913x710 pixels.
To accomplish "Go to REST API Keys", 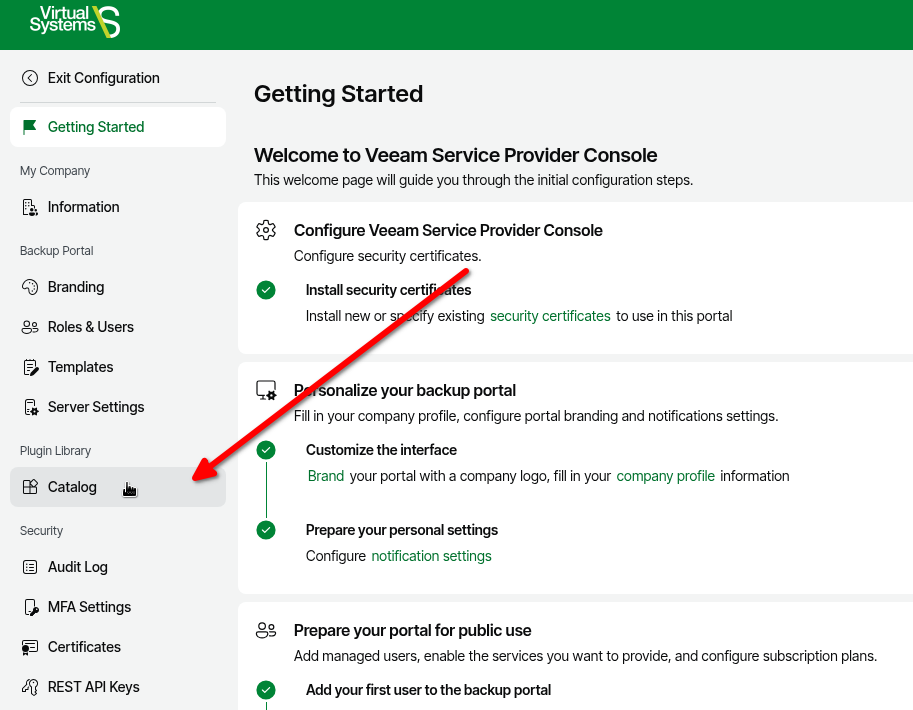I will point(93,687).
